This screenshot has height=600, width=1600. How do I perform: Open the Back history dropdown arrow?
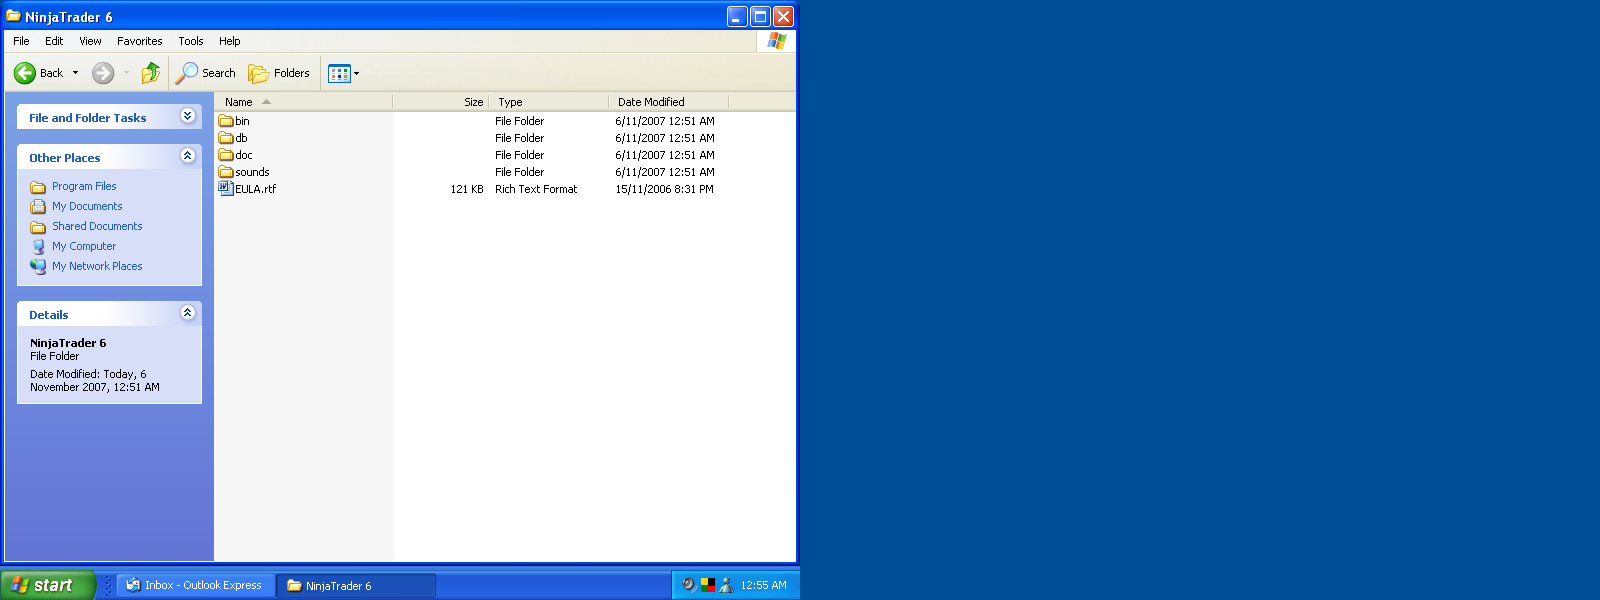tap(75, 73)
